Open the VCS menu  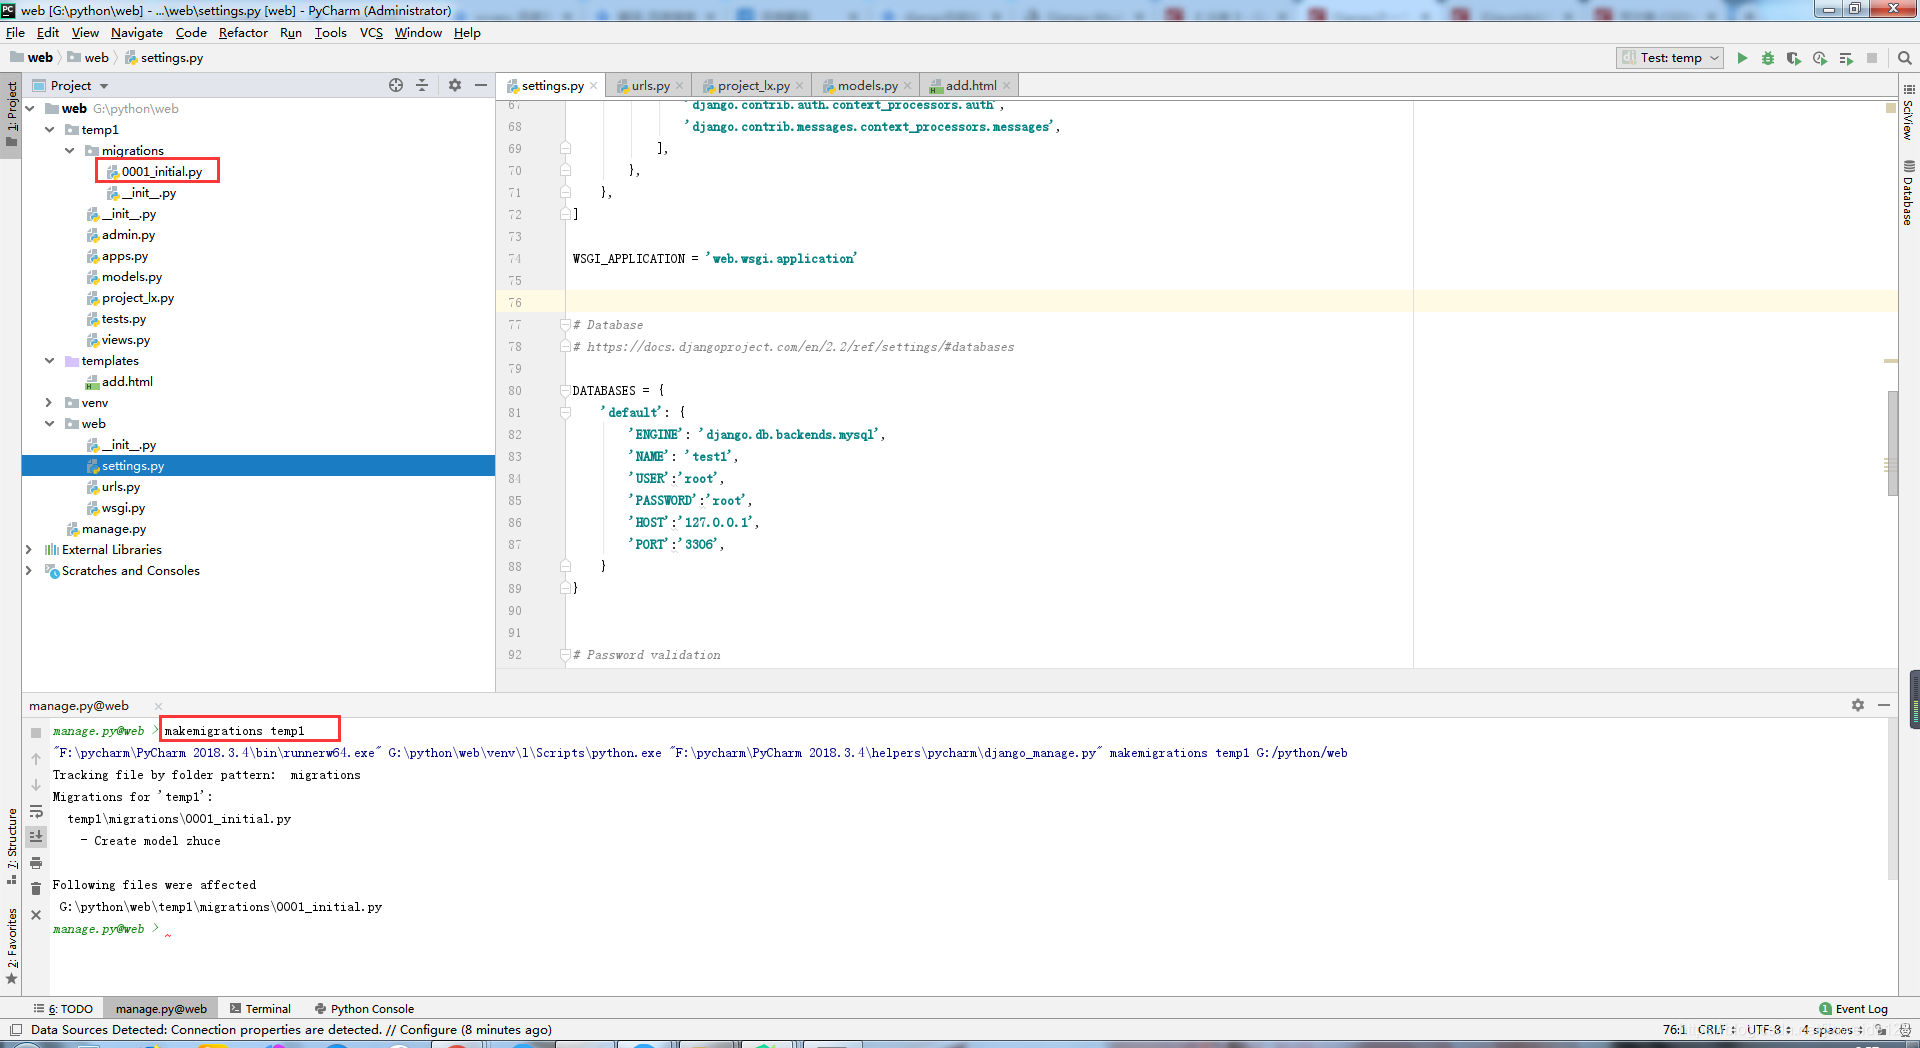pos(371,32)
